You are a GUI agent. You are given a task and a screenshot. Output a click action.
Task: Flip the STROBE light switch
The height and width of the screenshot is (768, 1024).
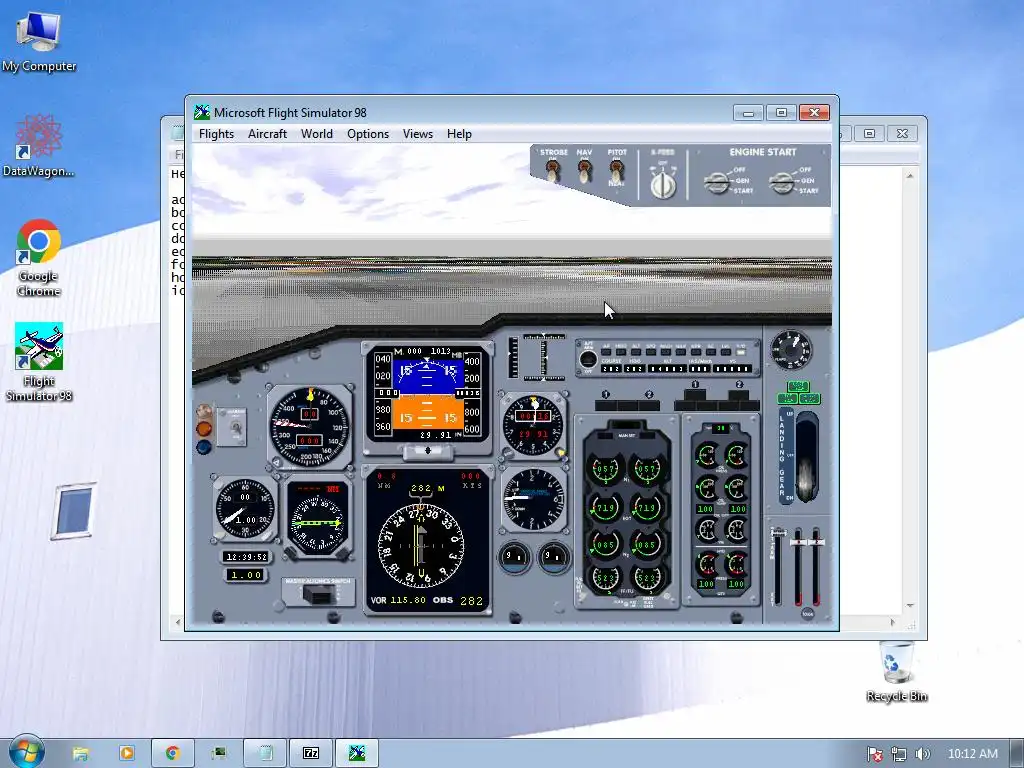point(552,171)
